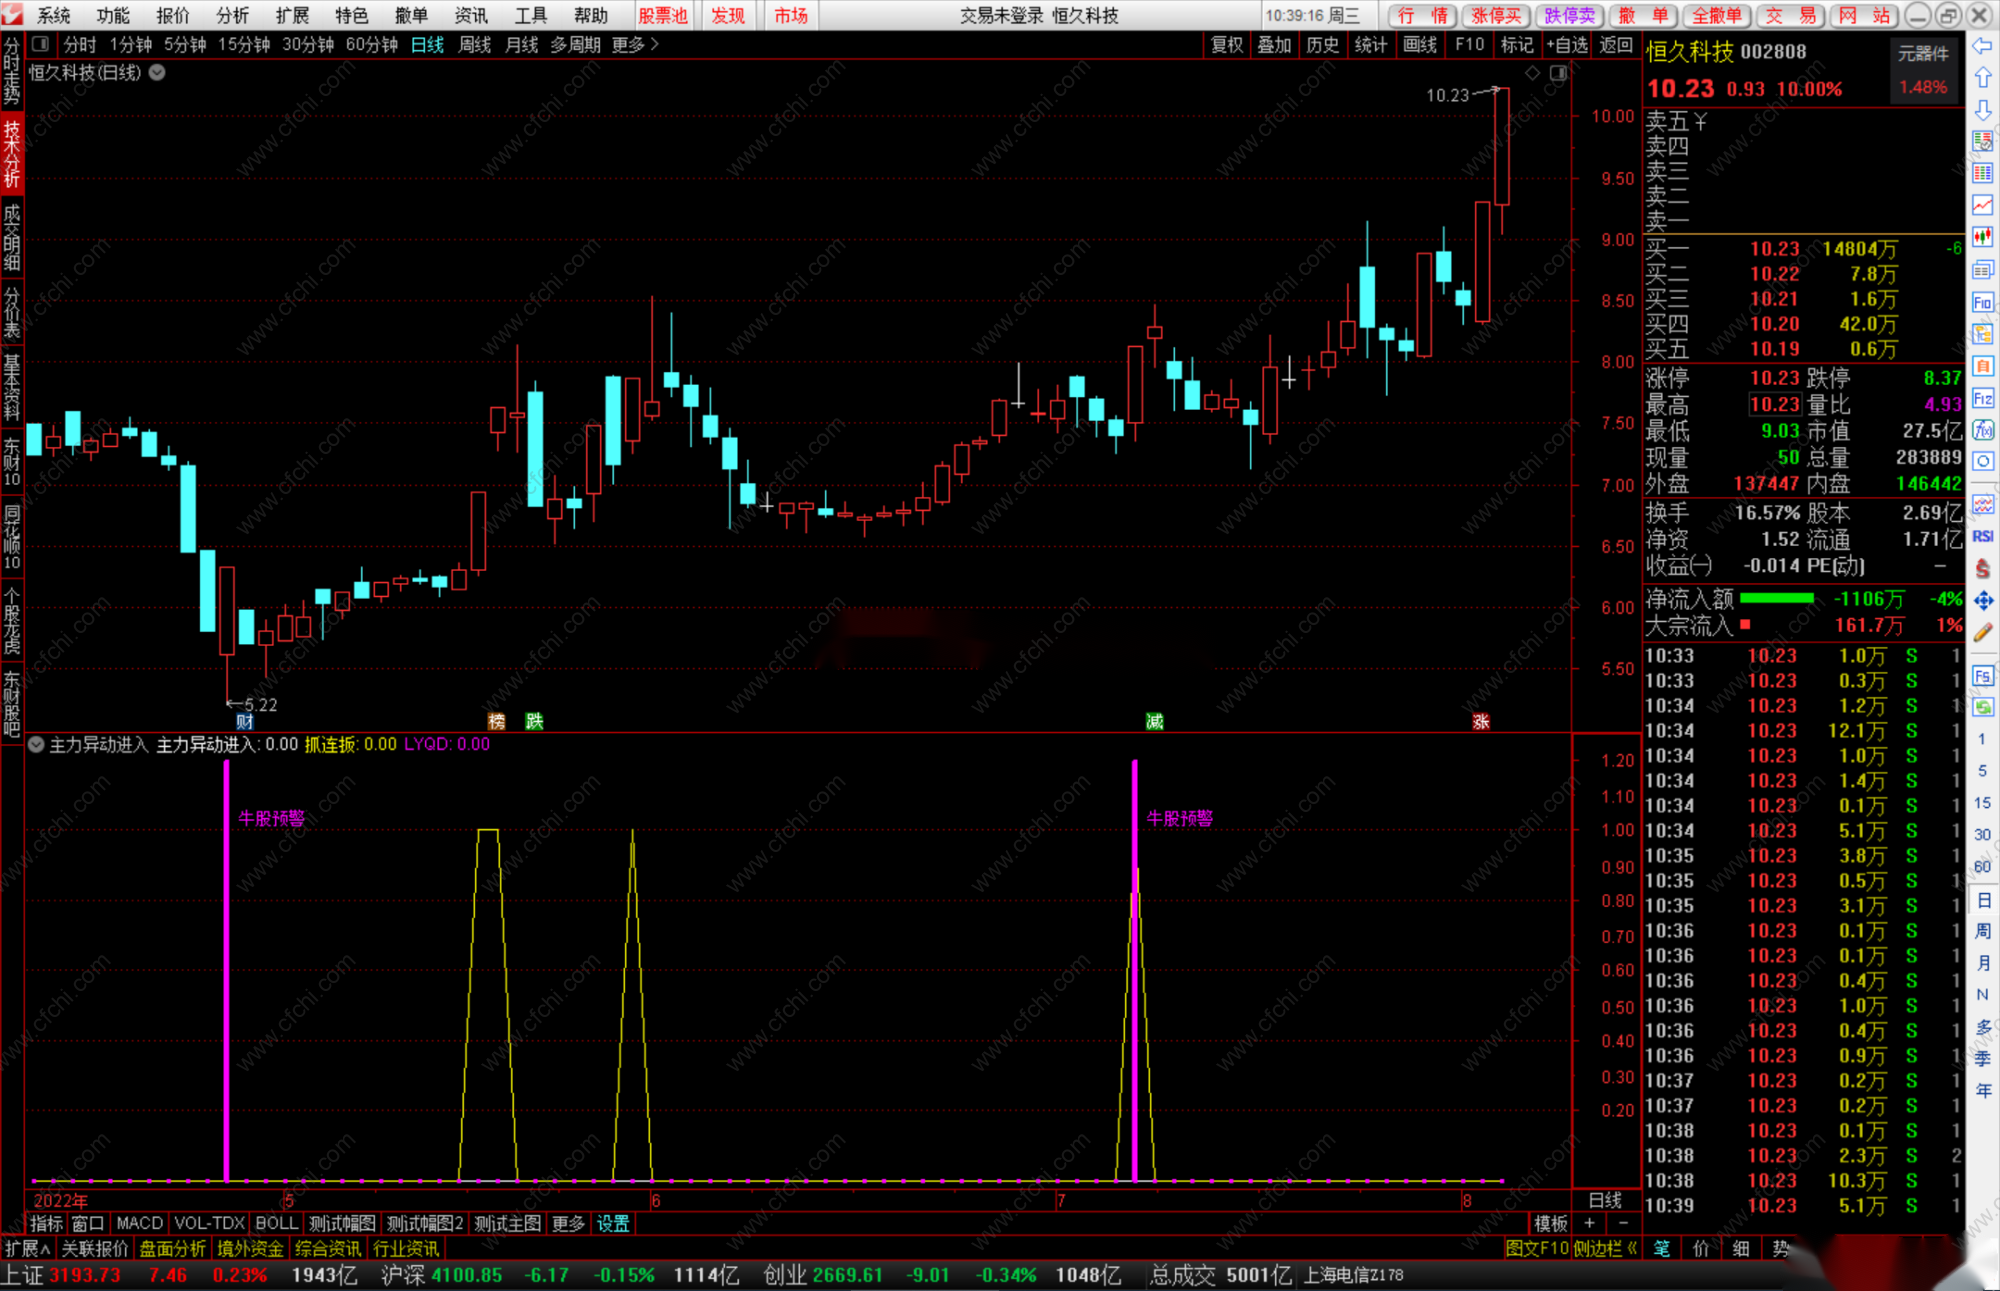Click the RSI indicator icon
2000x1291 pixels.
(1982, 537)
